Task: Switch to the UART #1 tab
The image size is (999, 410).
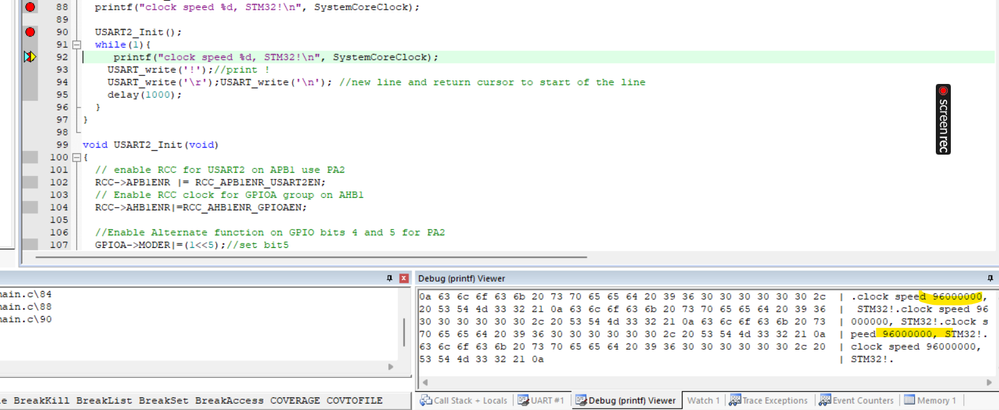Action: [x=542, y=400]
